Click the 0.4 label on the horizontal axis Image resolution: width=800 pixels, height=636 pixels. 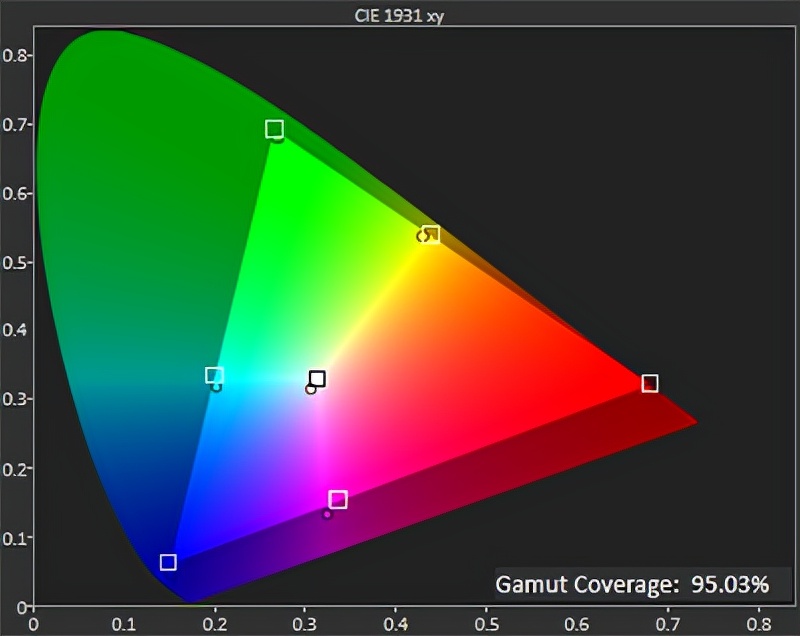click(x=395, y=624)
